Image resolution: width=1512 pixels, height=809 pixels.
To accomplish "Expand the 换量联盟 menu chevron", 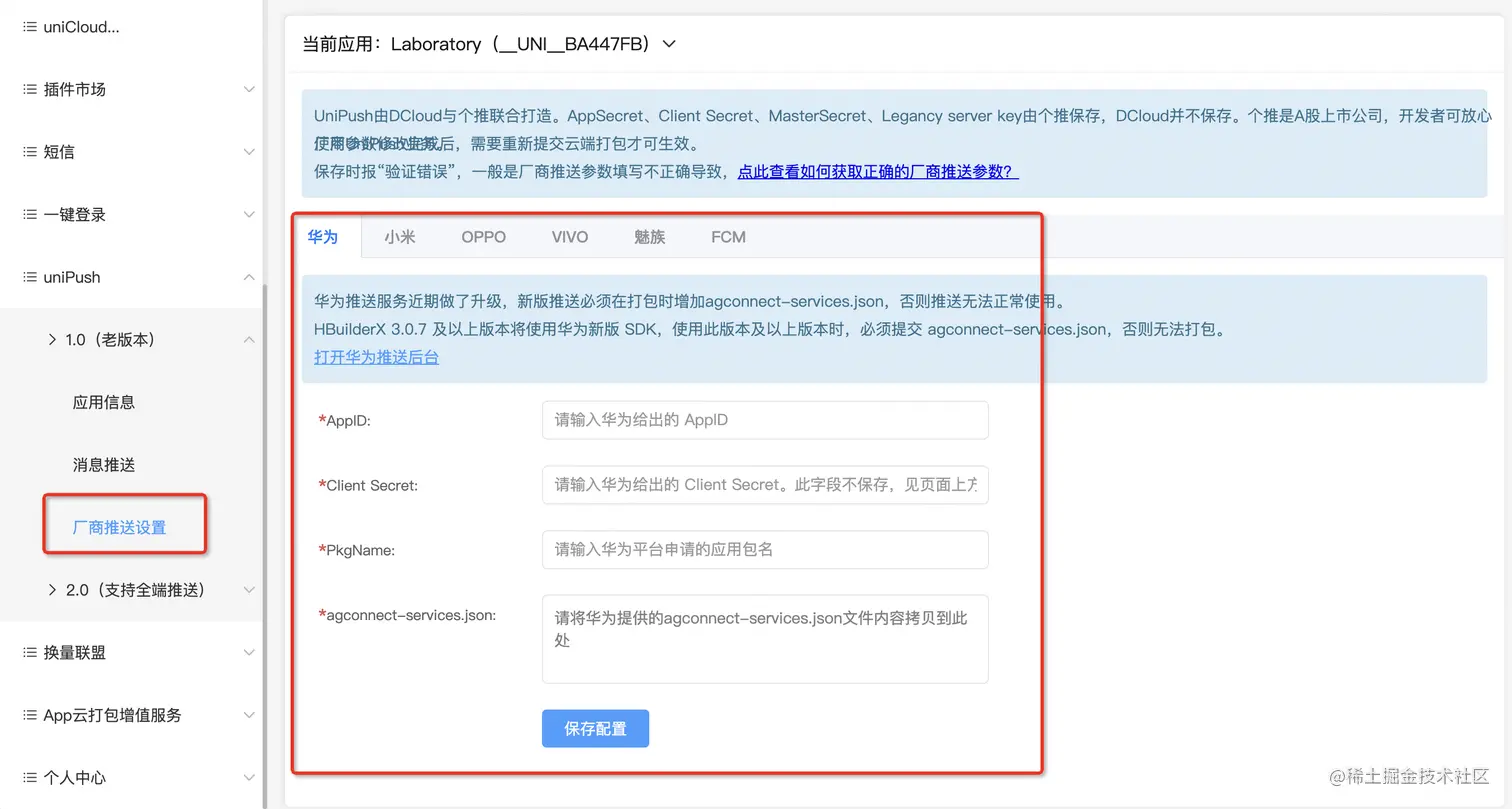I will click(x=249, y=652).
